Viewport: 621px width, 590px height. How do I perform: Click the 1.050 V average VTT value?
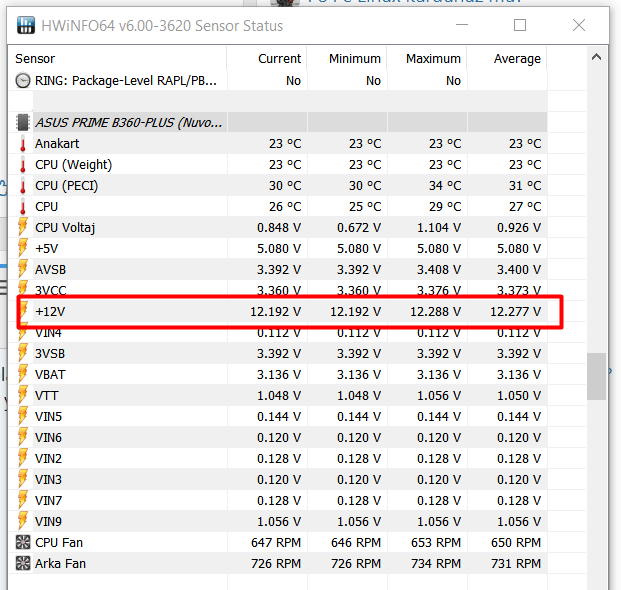point(519,395)
